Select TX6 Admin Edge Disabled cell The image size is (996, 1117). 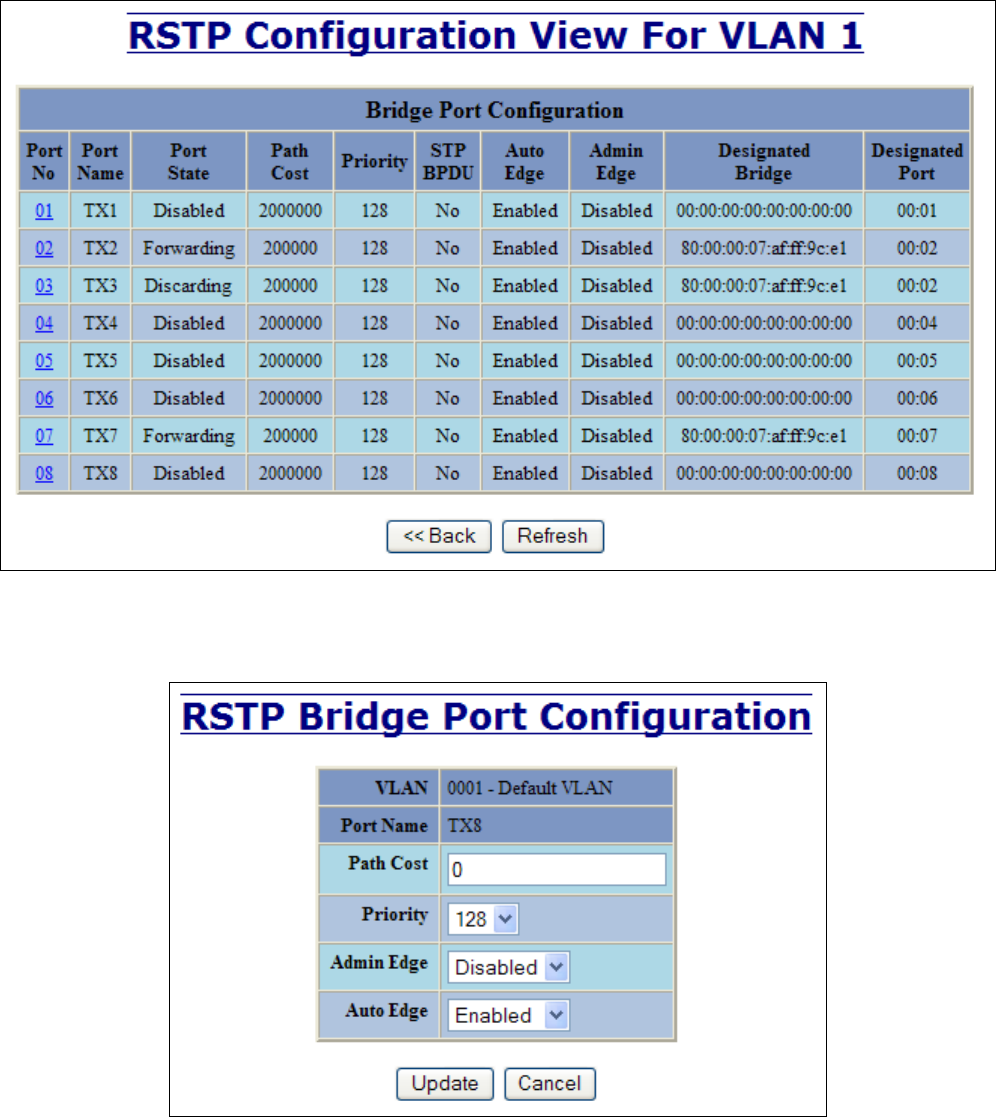[616, 398]
